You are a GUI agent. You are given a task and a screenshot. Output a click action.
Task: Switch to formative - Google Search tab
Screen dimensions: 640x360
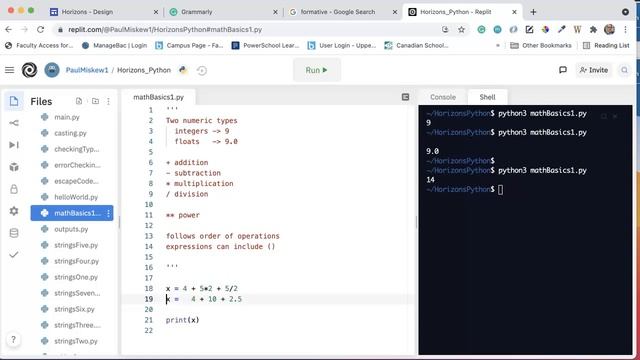[343, 12]
